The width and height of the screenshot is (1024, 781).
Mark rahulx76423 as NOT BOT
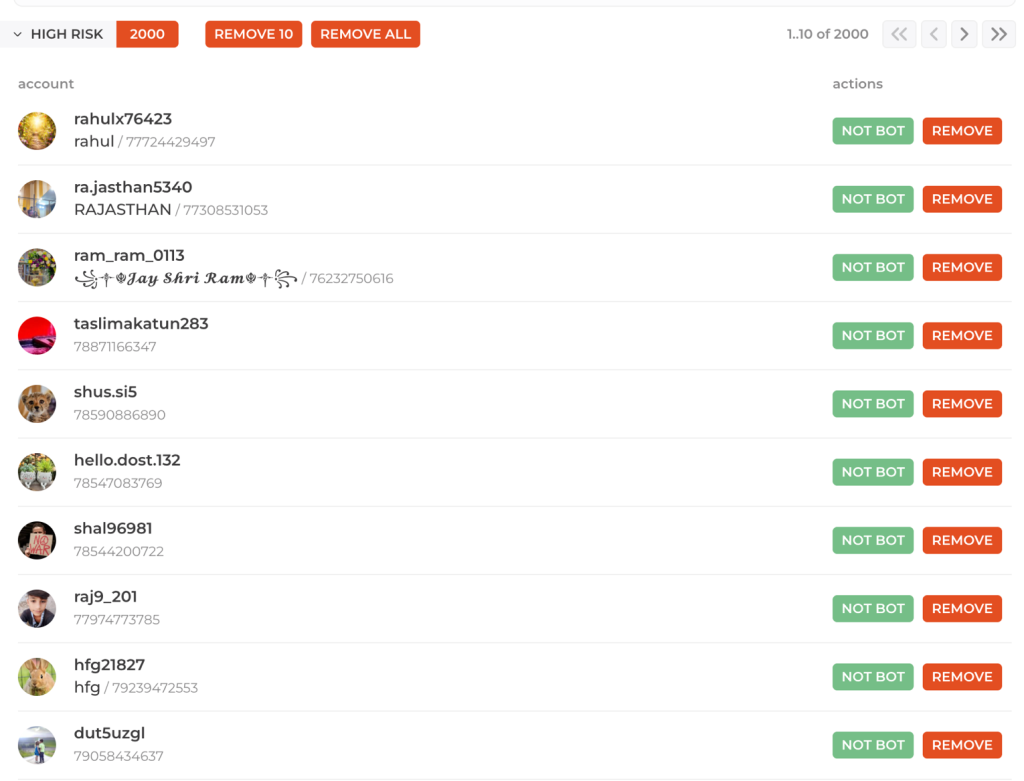872,130
